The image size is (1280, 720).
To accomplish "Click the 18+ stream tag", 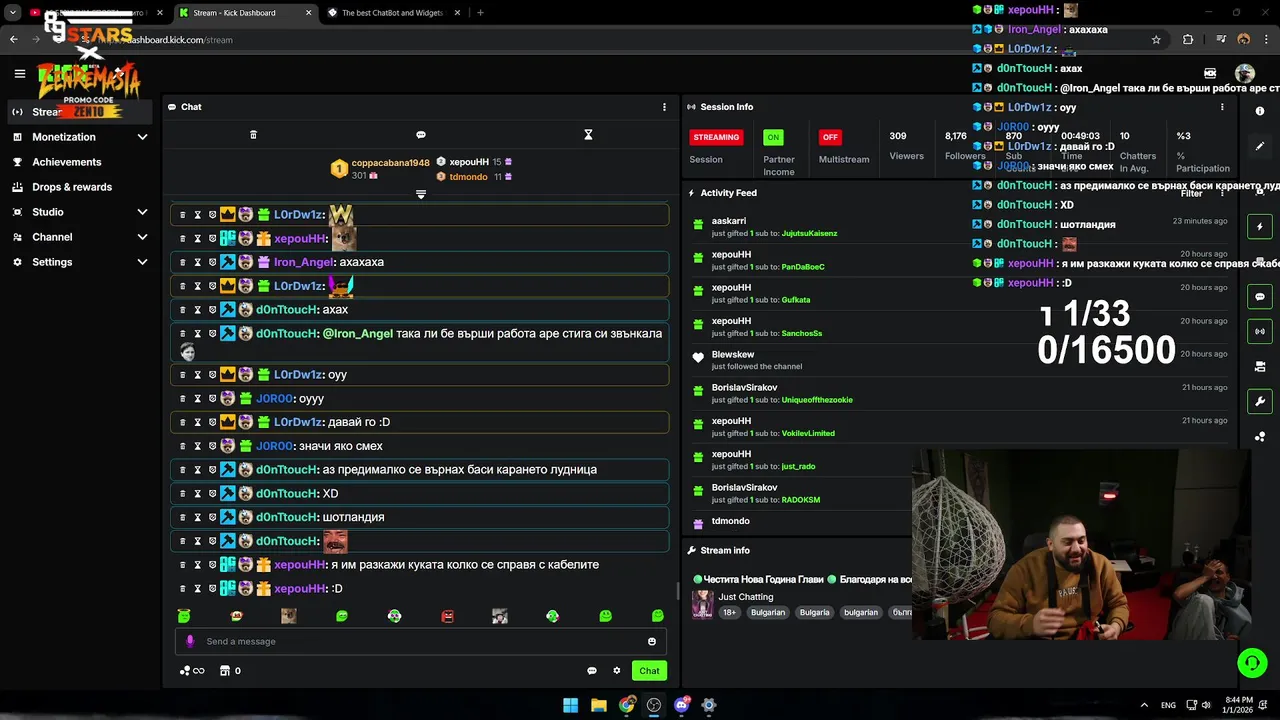I will click(729, 612).
